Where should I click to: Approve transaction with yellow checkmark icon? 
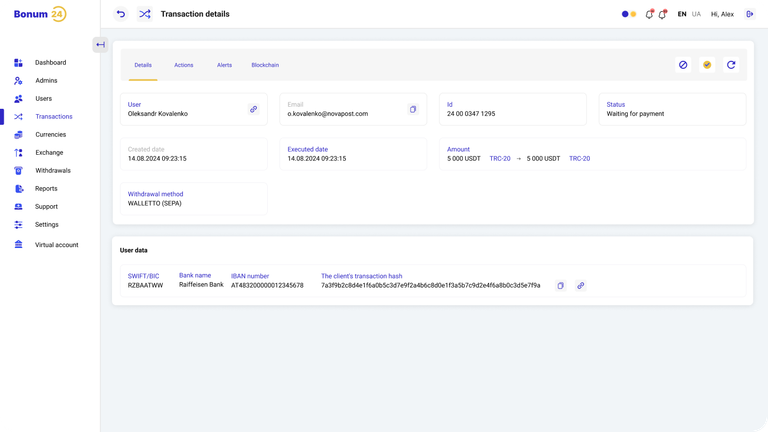click(707, 65)
